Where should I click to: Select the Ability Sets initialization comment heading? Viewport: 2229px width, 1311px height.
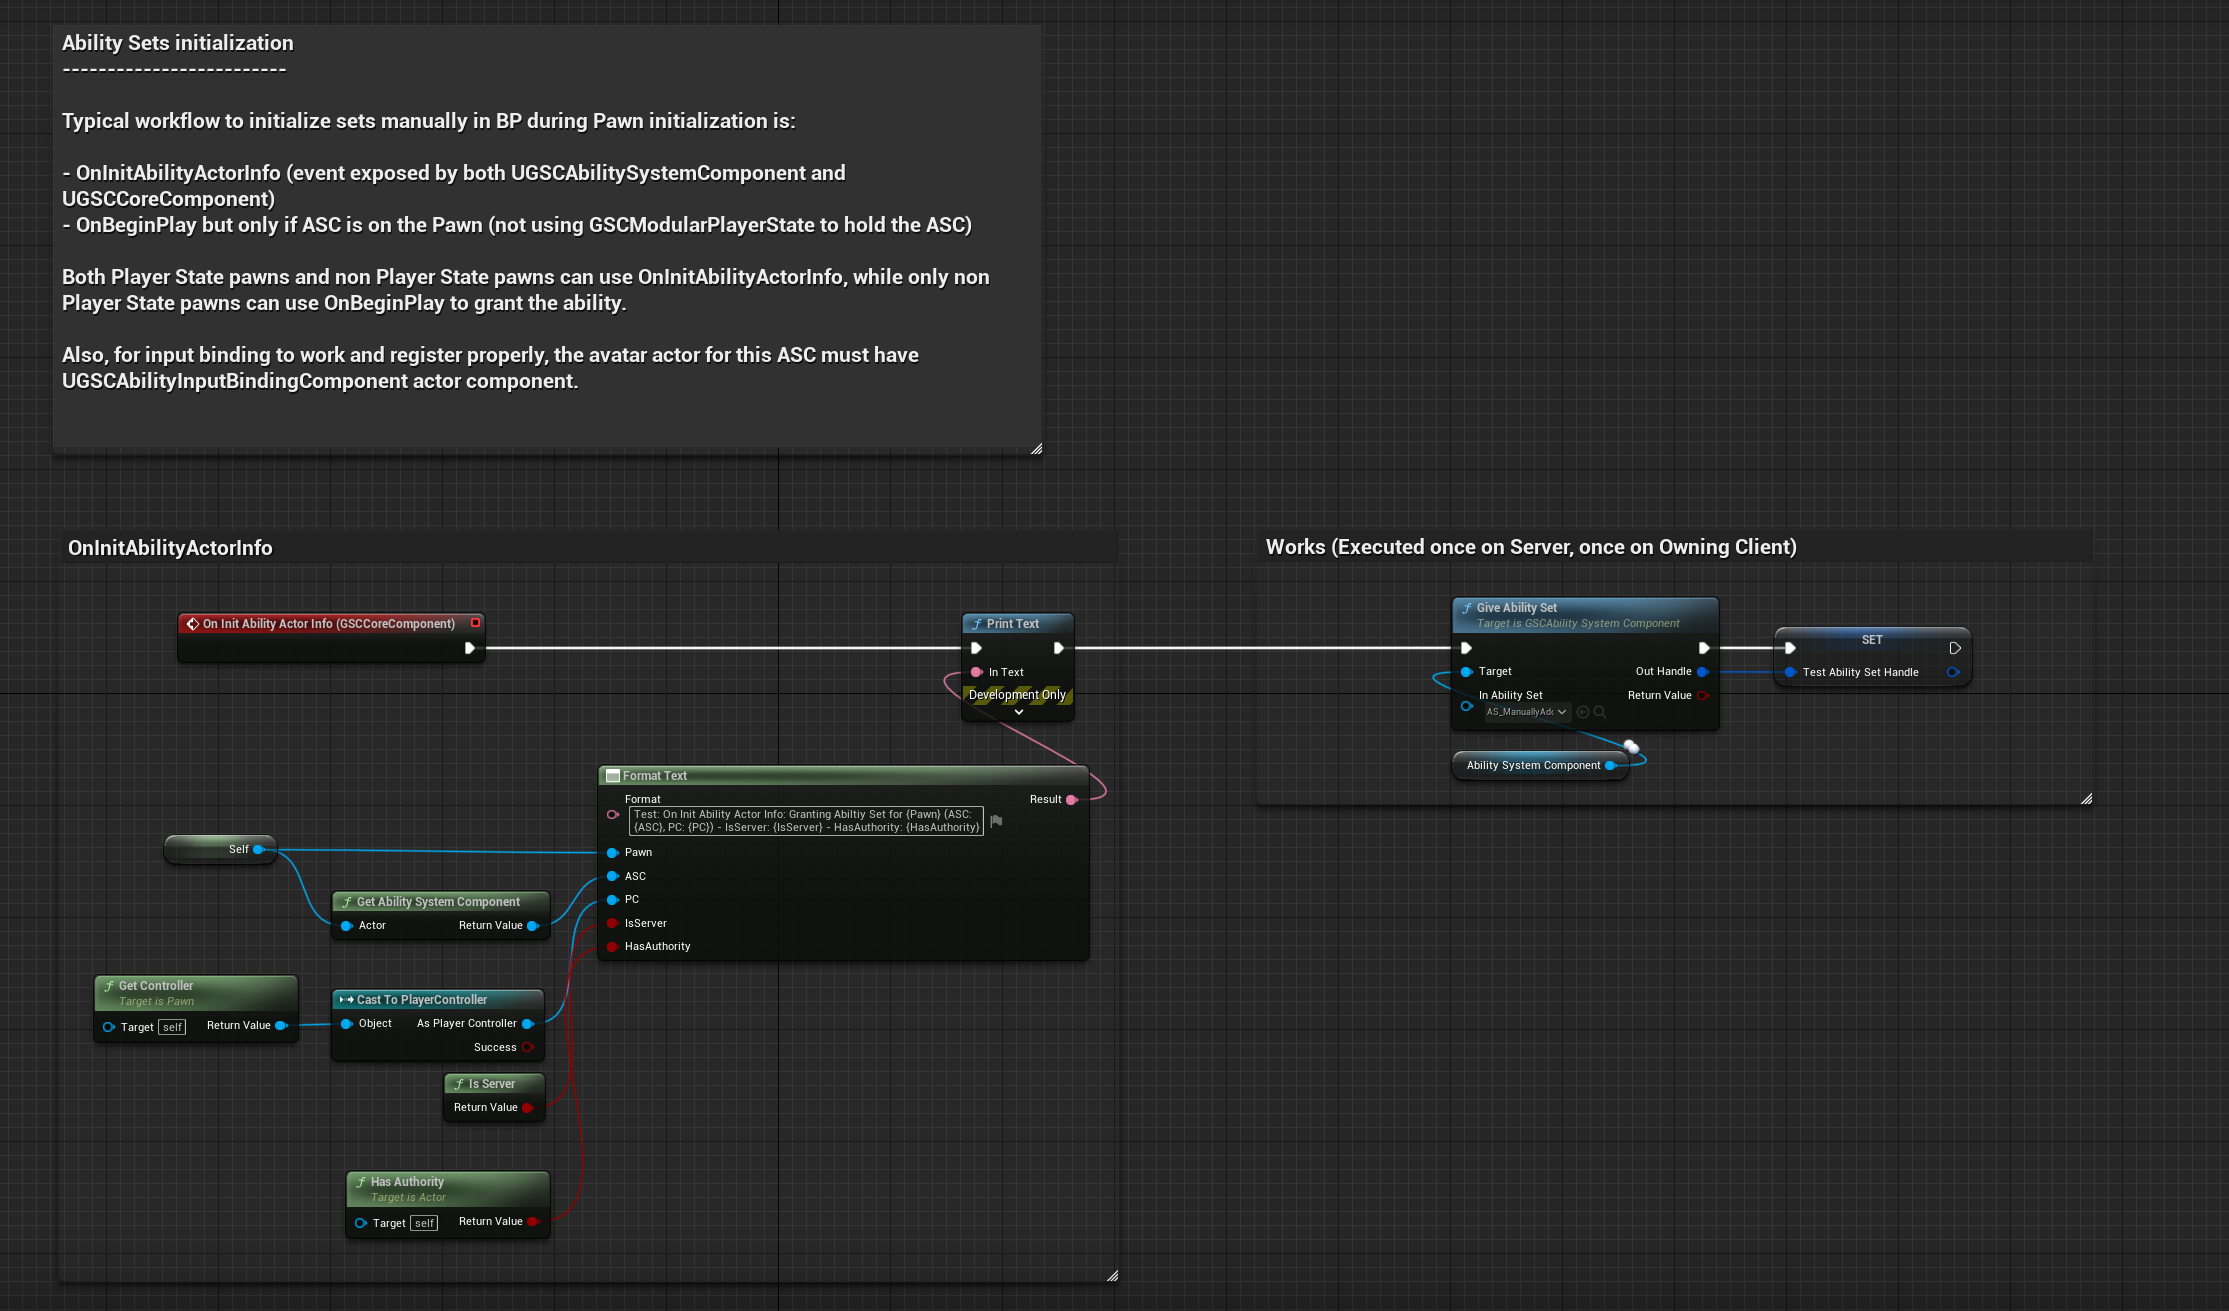(178, 43)
